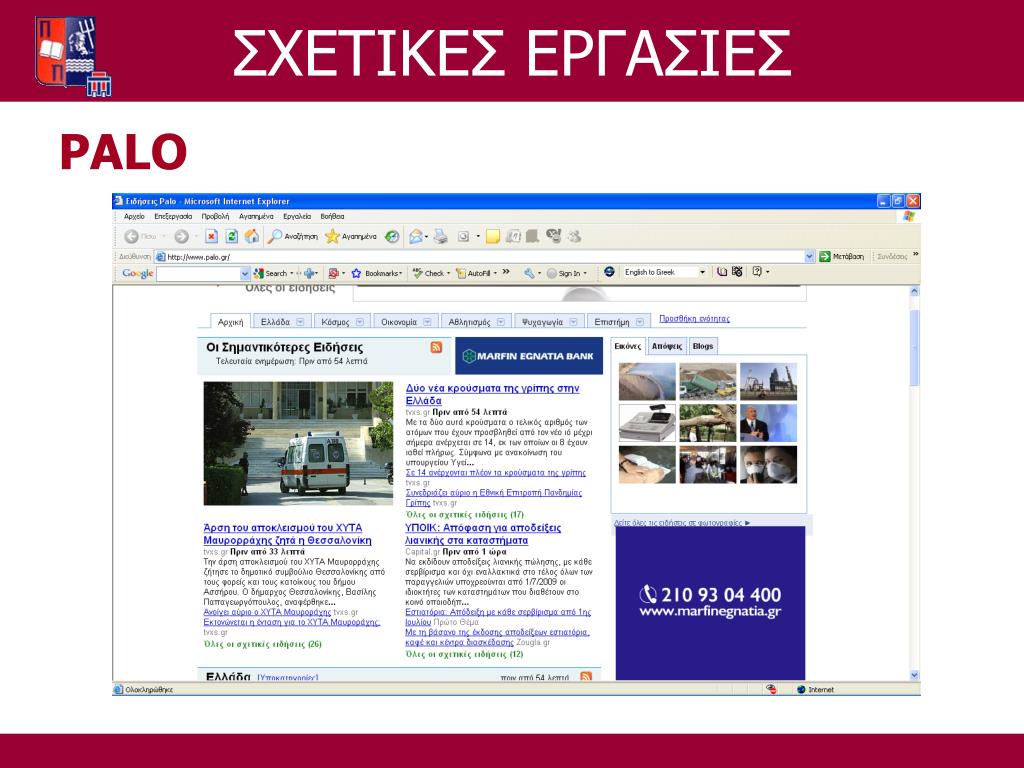Image resolution: width=1024 pixels, height=768 pixels.
Task: Open the Προβολή menu
Action: coord(215,216)
